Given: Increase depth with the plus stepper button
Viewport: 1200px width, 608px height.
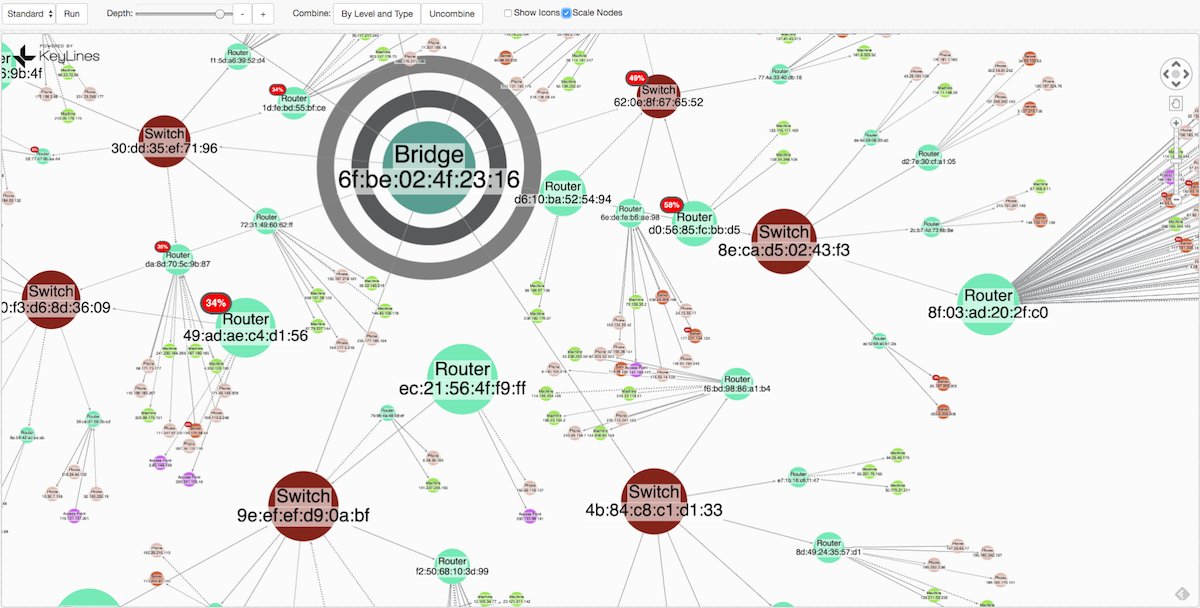Looking at the screenshot, I should [x=263, y=13].
